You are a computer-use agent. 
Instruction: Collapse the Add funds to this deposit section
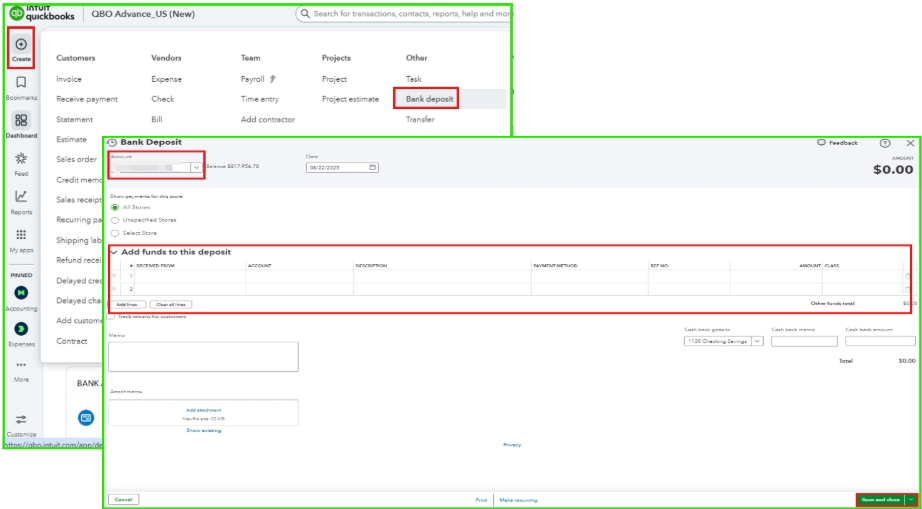[x=114, y=252]
